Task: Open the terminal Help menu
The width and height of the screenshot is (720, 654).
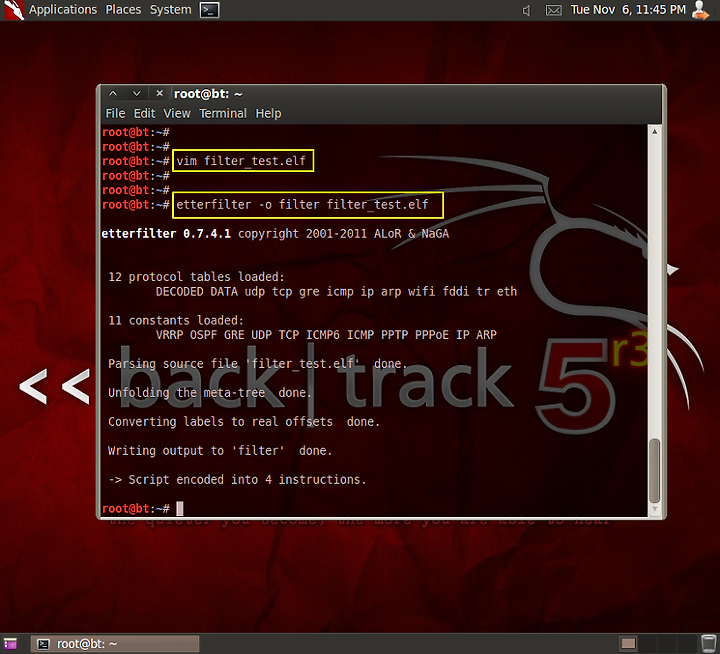Action: coord(268,113)
